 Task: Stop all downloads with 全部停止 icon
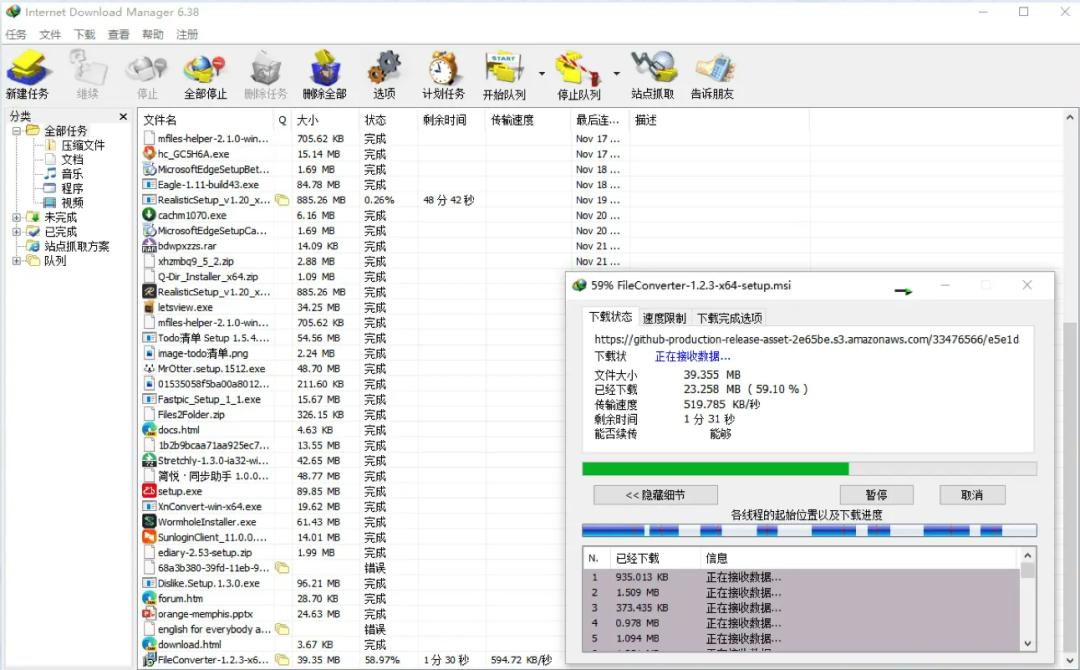(202, 70)
